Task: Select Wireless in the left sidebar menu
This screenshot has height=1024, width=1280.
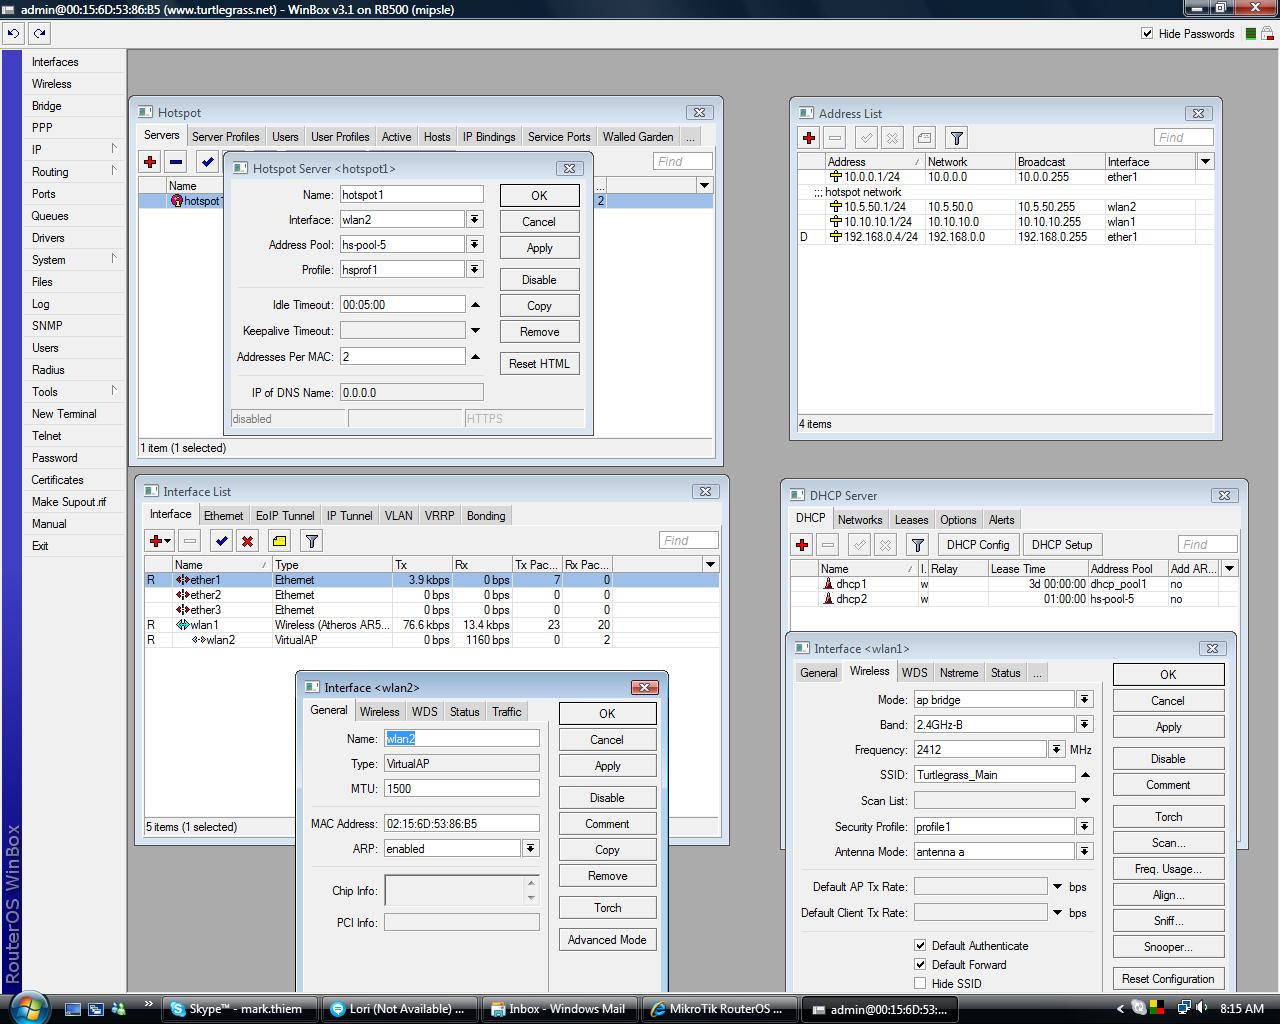Action: click(x=52, y=84)
